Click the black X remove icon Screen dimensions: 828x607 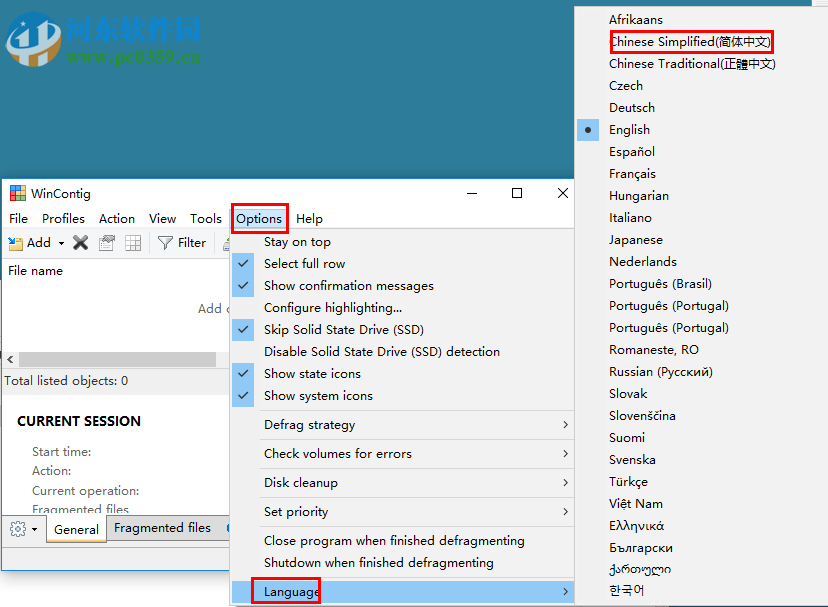tap(80, 243)
